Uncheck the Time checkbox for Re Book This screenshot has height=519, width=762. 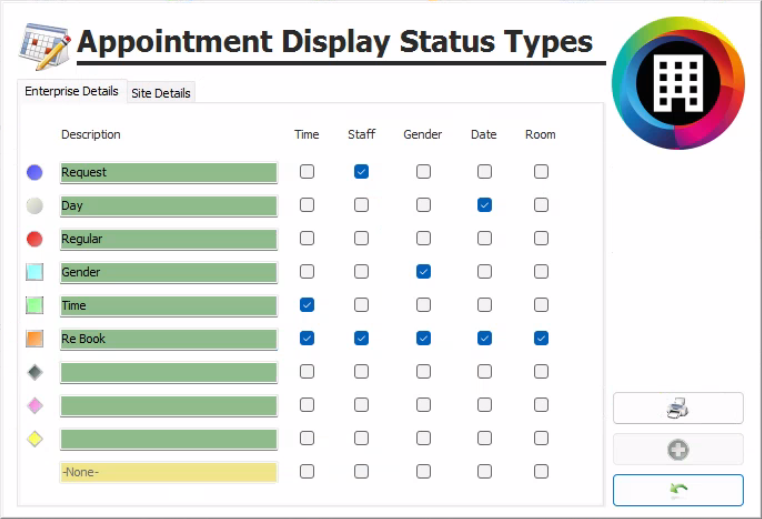pos(307,338)
